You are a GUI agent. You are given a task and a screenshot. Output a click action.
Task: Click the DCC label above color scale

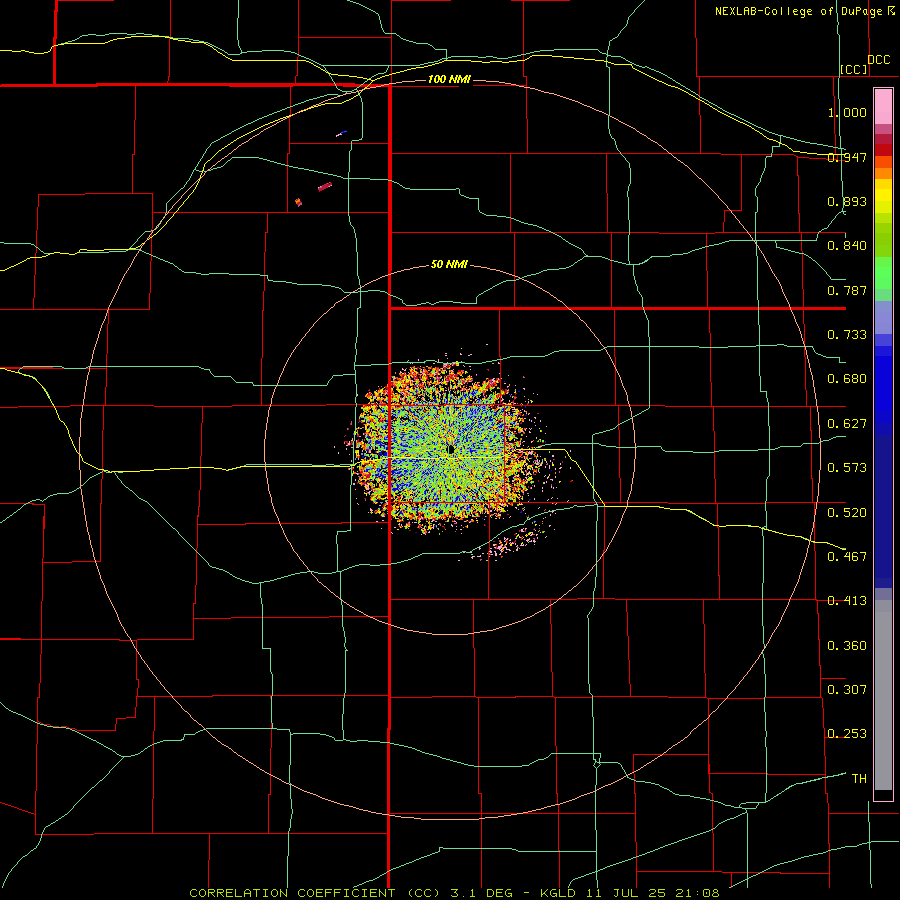coord(878,60)
